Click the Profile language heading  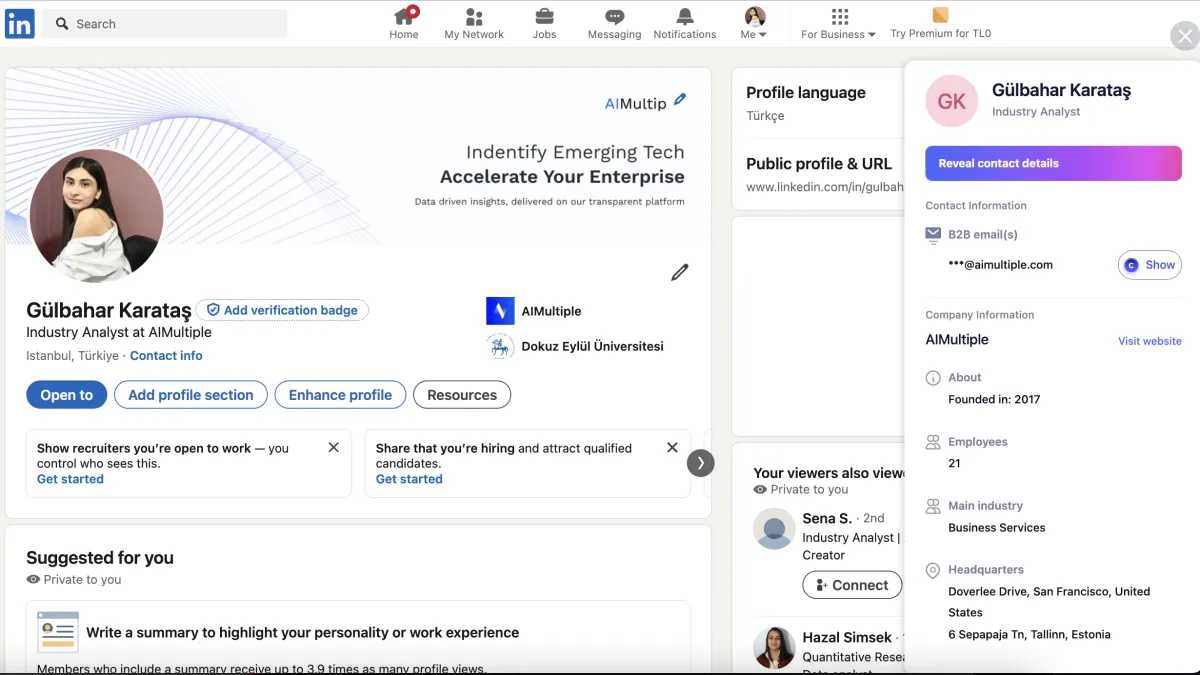point(806,92)
